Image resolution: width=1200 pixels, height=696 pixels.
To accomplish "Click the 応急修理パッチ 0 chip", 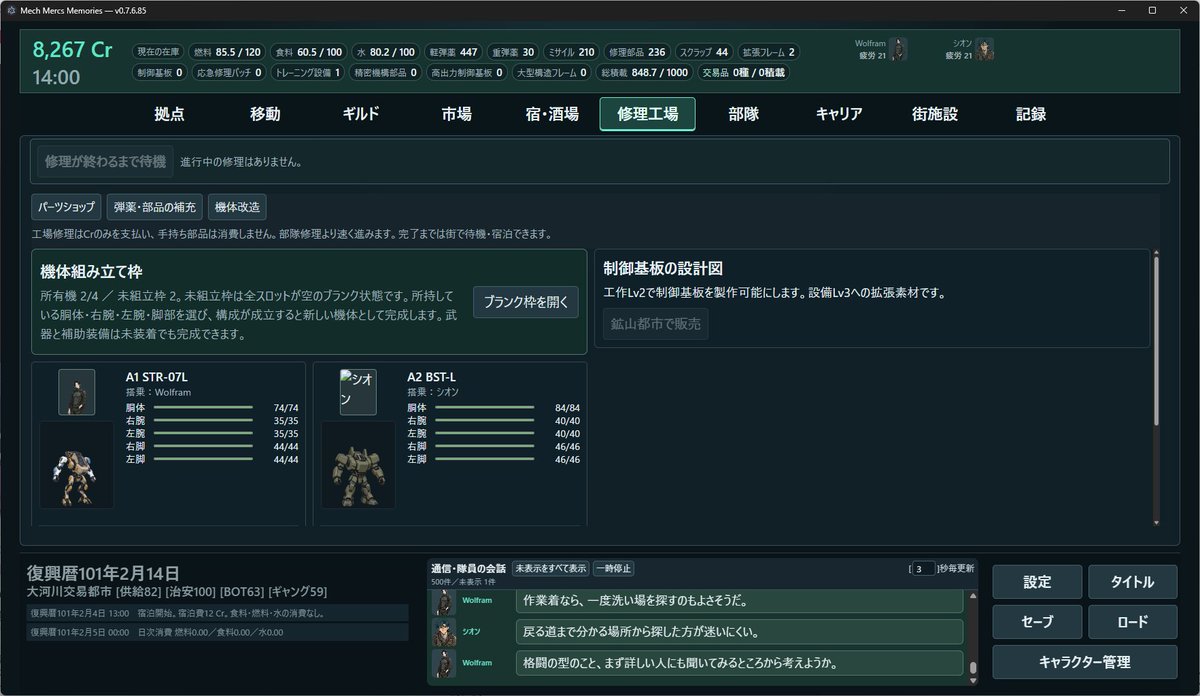I will (229, 72).
